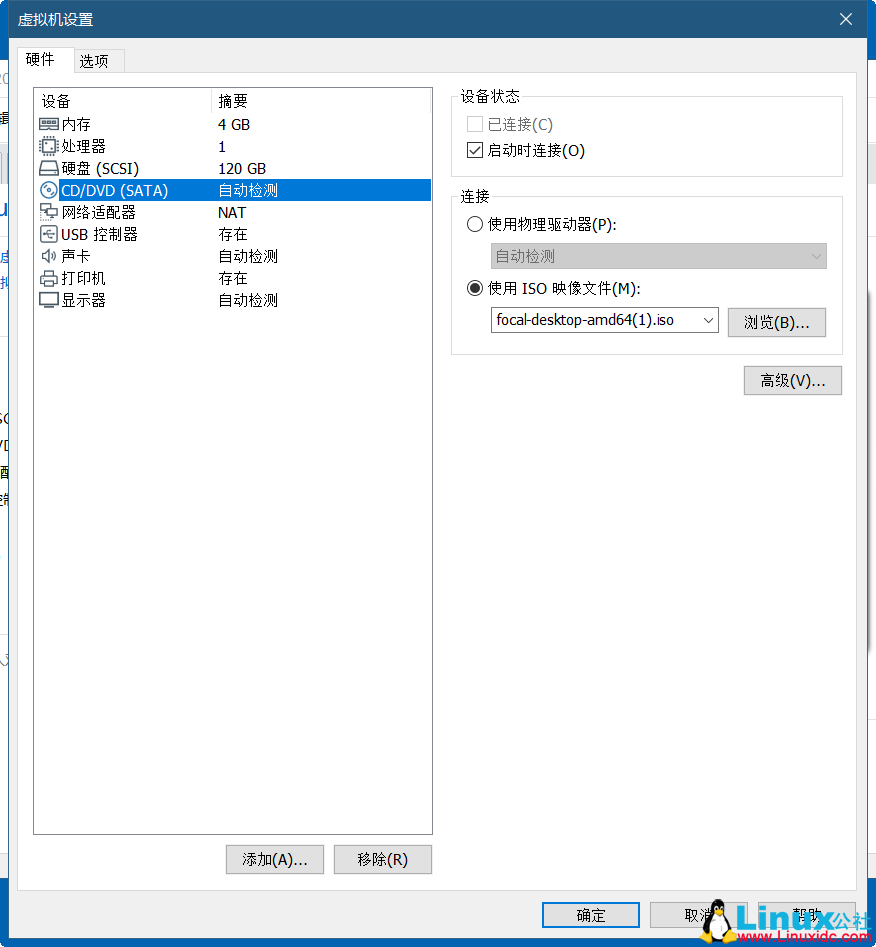Click the 添加(A) button to add hardware
876x947 pixels.
pos(274,859)
